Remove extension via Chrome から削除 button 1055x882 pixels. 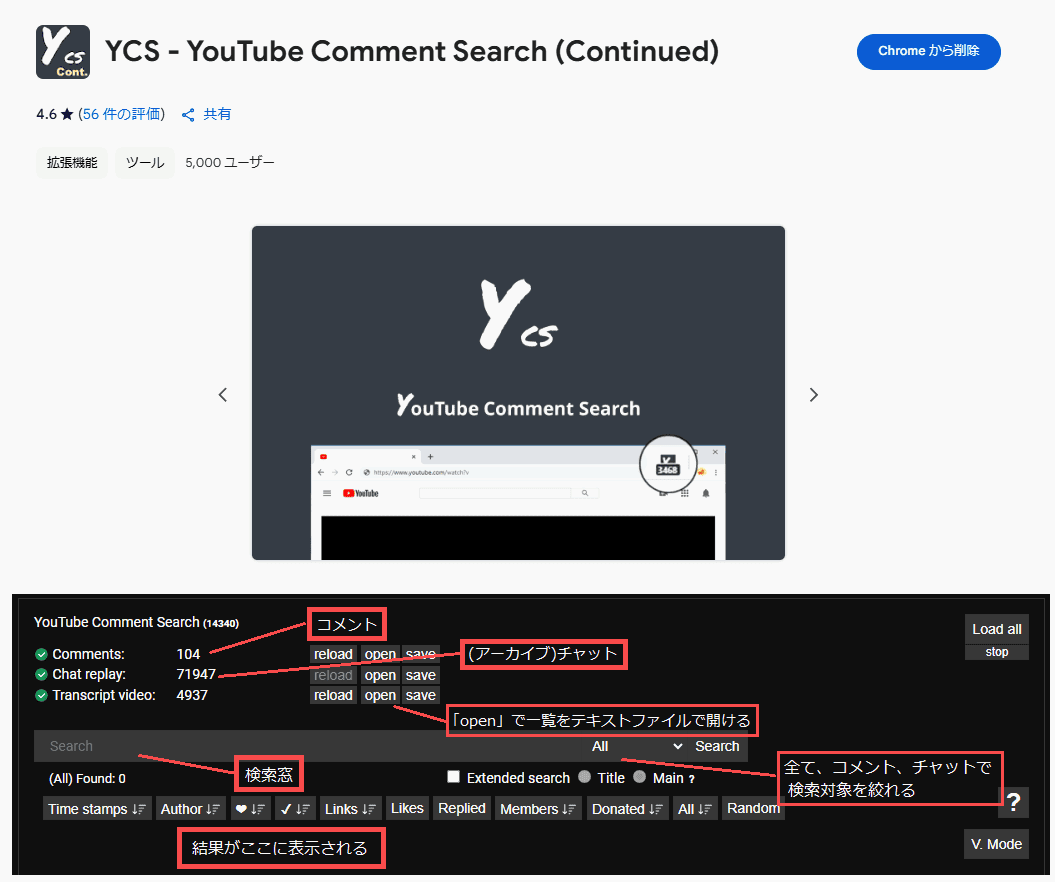pyautogui.click(x=929, y=51)
